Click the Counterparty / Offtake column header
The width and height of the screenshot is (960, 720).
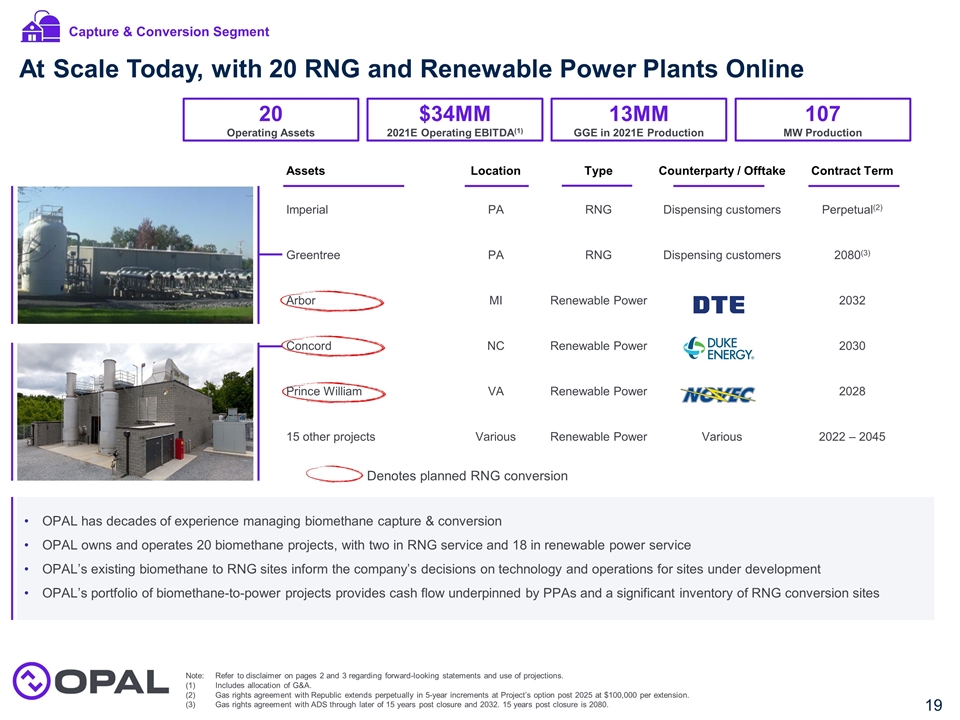(x=721, y=171)
